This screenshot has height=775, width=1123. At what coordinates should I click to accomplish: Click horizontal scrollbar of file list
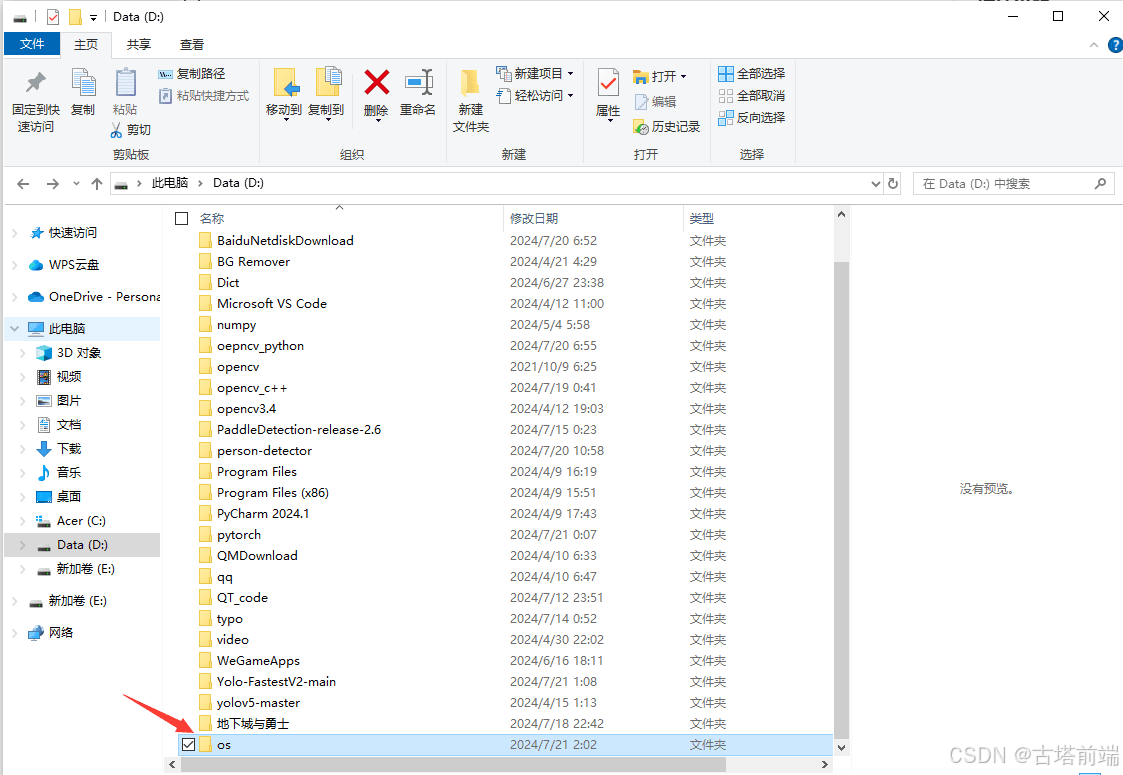coord(453,765)
